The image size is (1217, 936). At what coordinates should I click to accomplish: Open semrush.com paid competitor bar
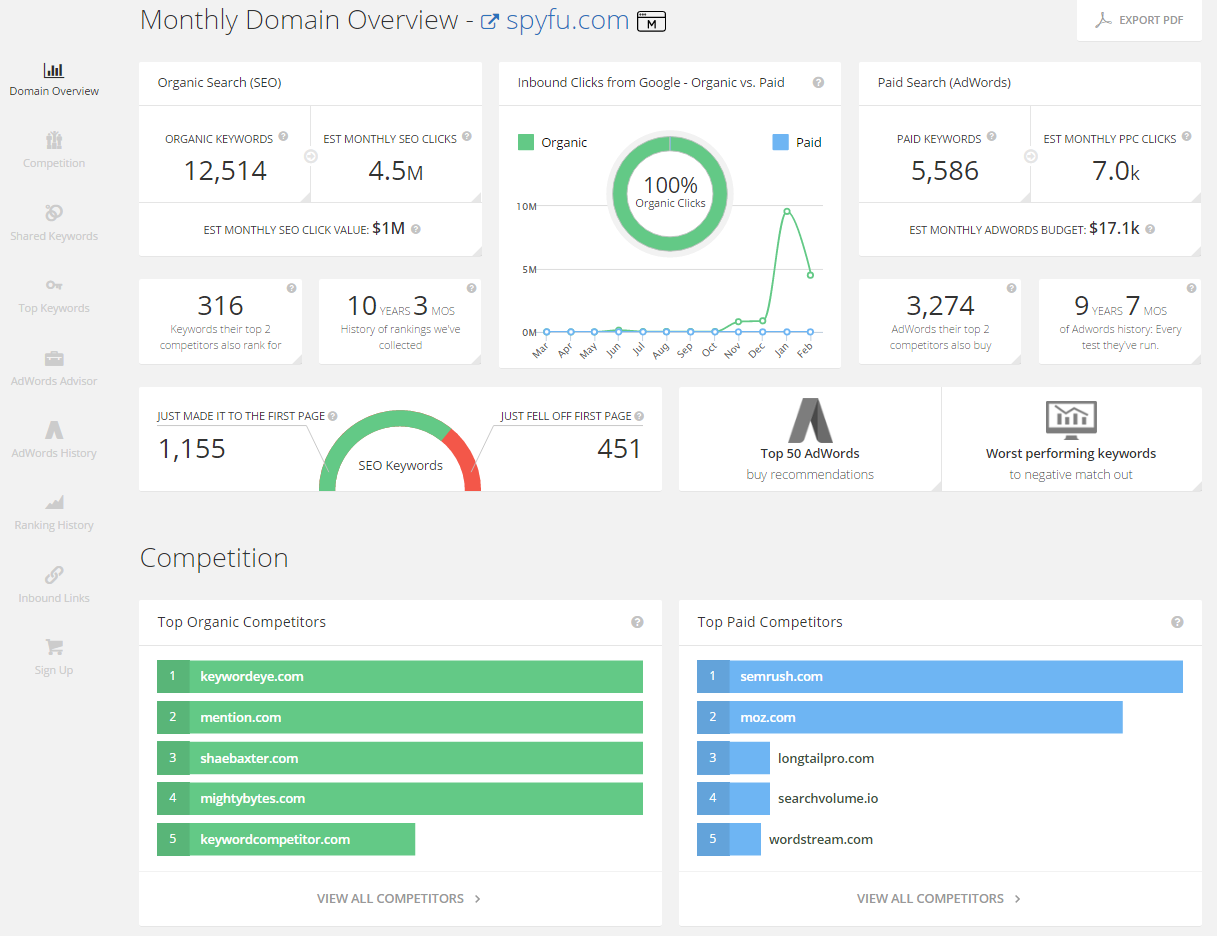point(940,676)
